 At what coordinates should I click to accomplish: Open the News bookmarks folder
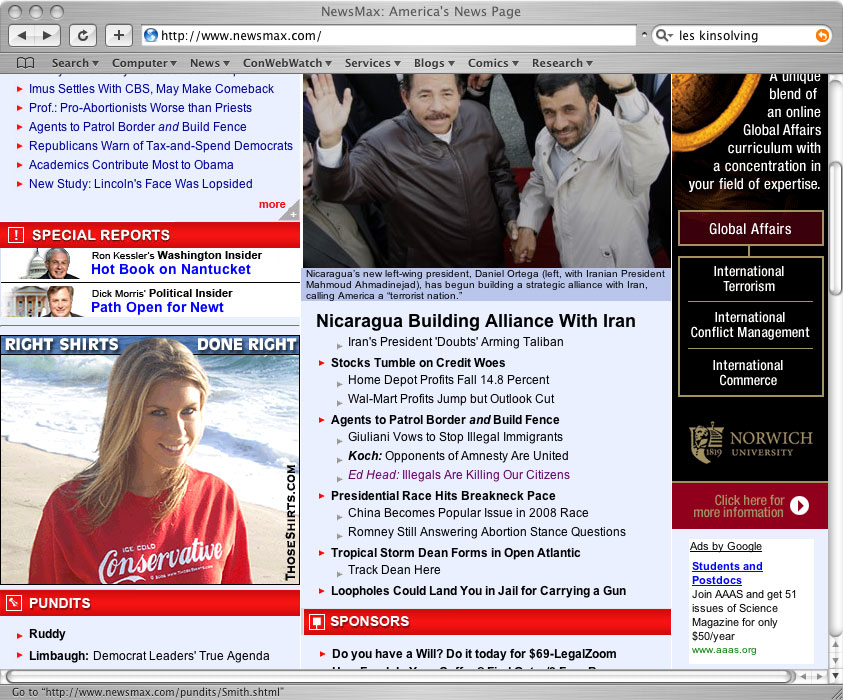[210, 63]
